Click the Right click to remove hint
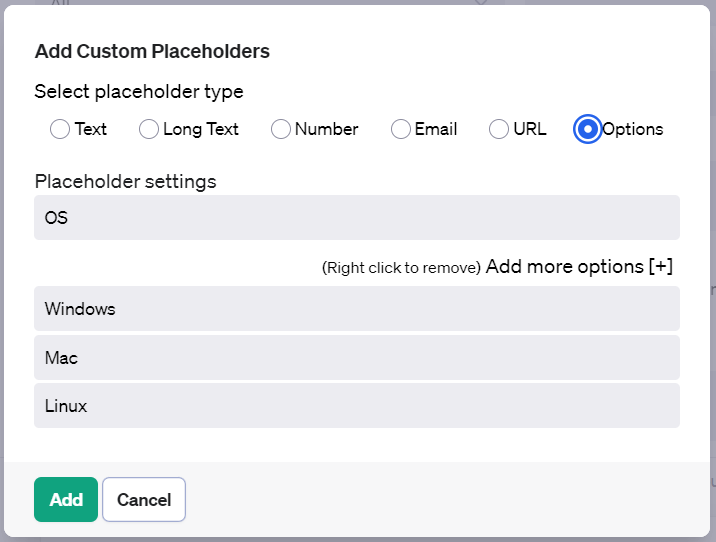The image size is (716, 542). pos(401,268)
